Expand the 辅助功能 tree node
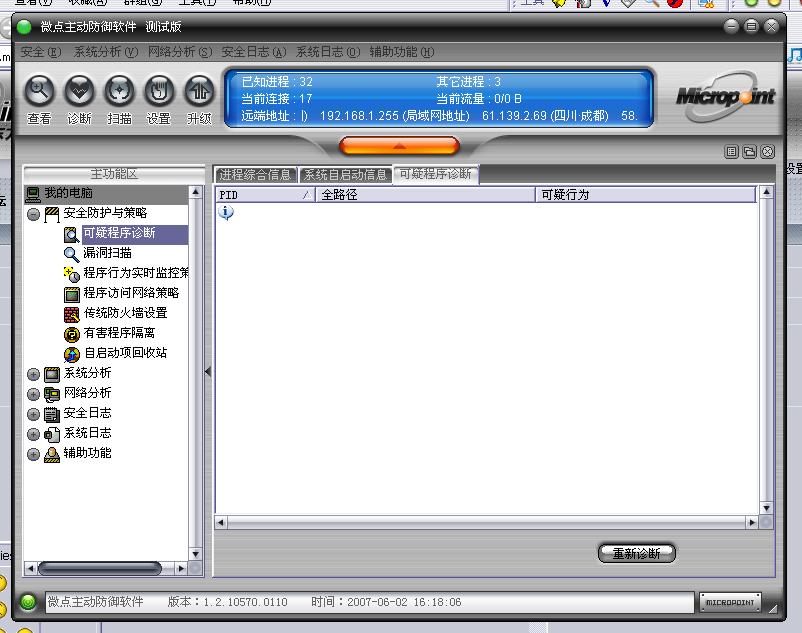Image resolution: width=802 pixels, height=633 pixels. pyautogui.click(x=33, y=454)
